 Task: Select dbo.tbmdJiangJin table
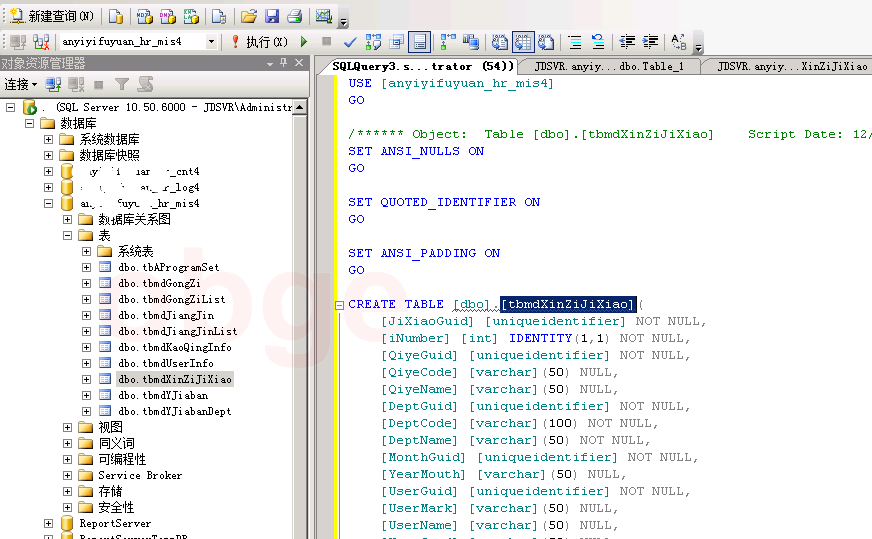click(166, 315)
